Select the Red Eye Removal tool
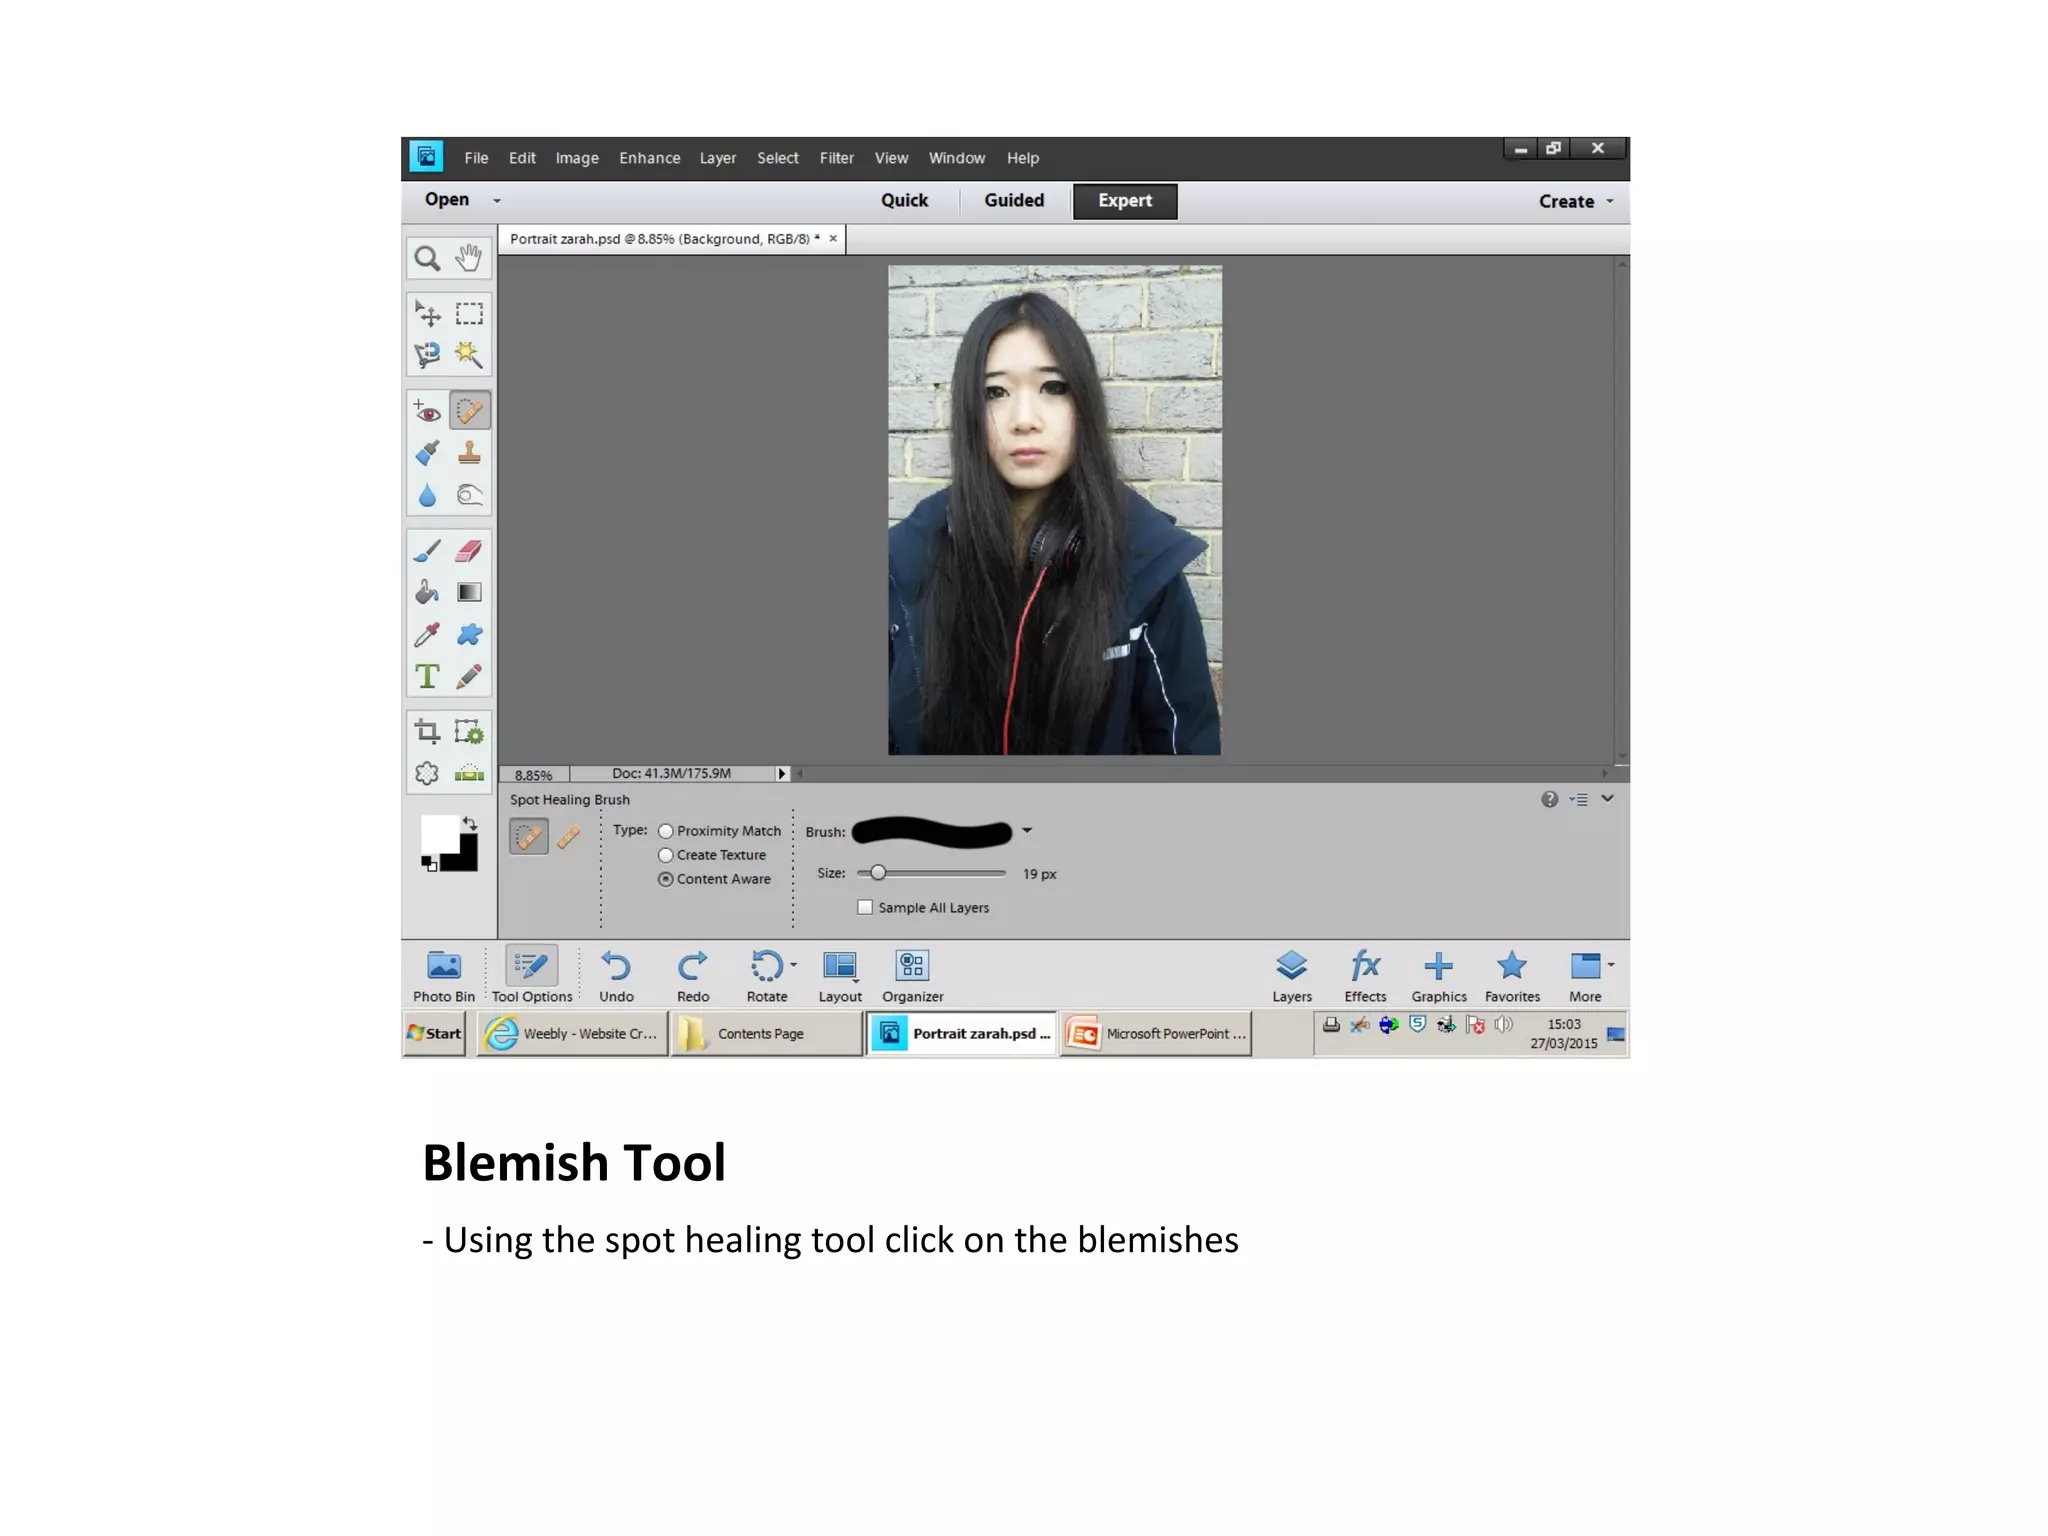Viewport: 2048px width, 1536px height. click(427, 411)
